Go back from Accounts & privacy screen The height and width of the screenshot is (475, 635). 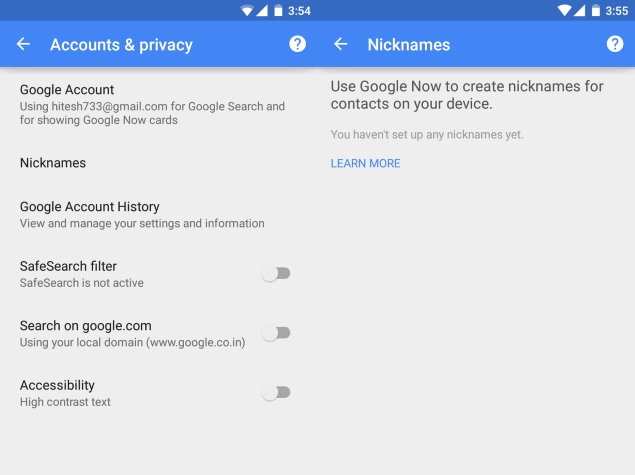click(23, 44)
